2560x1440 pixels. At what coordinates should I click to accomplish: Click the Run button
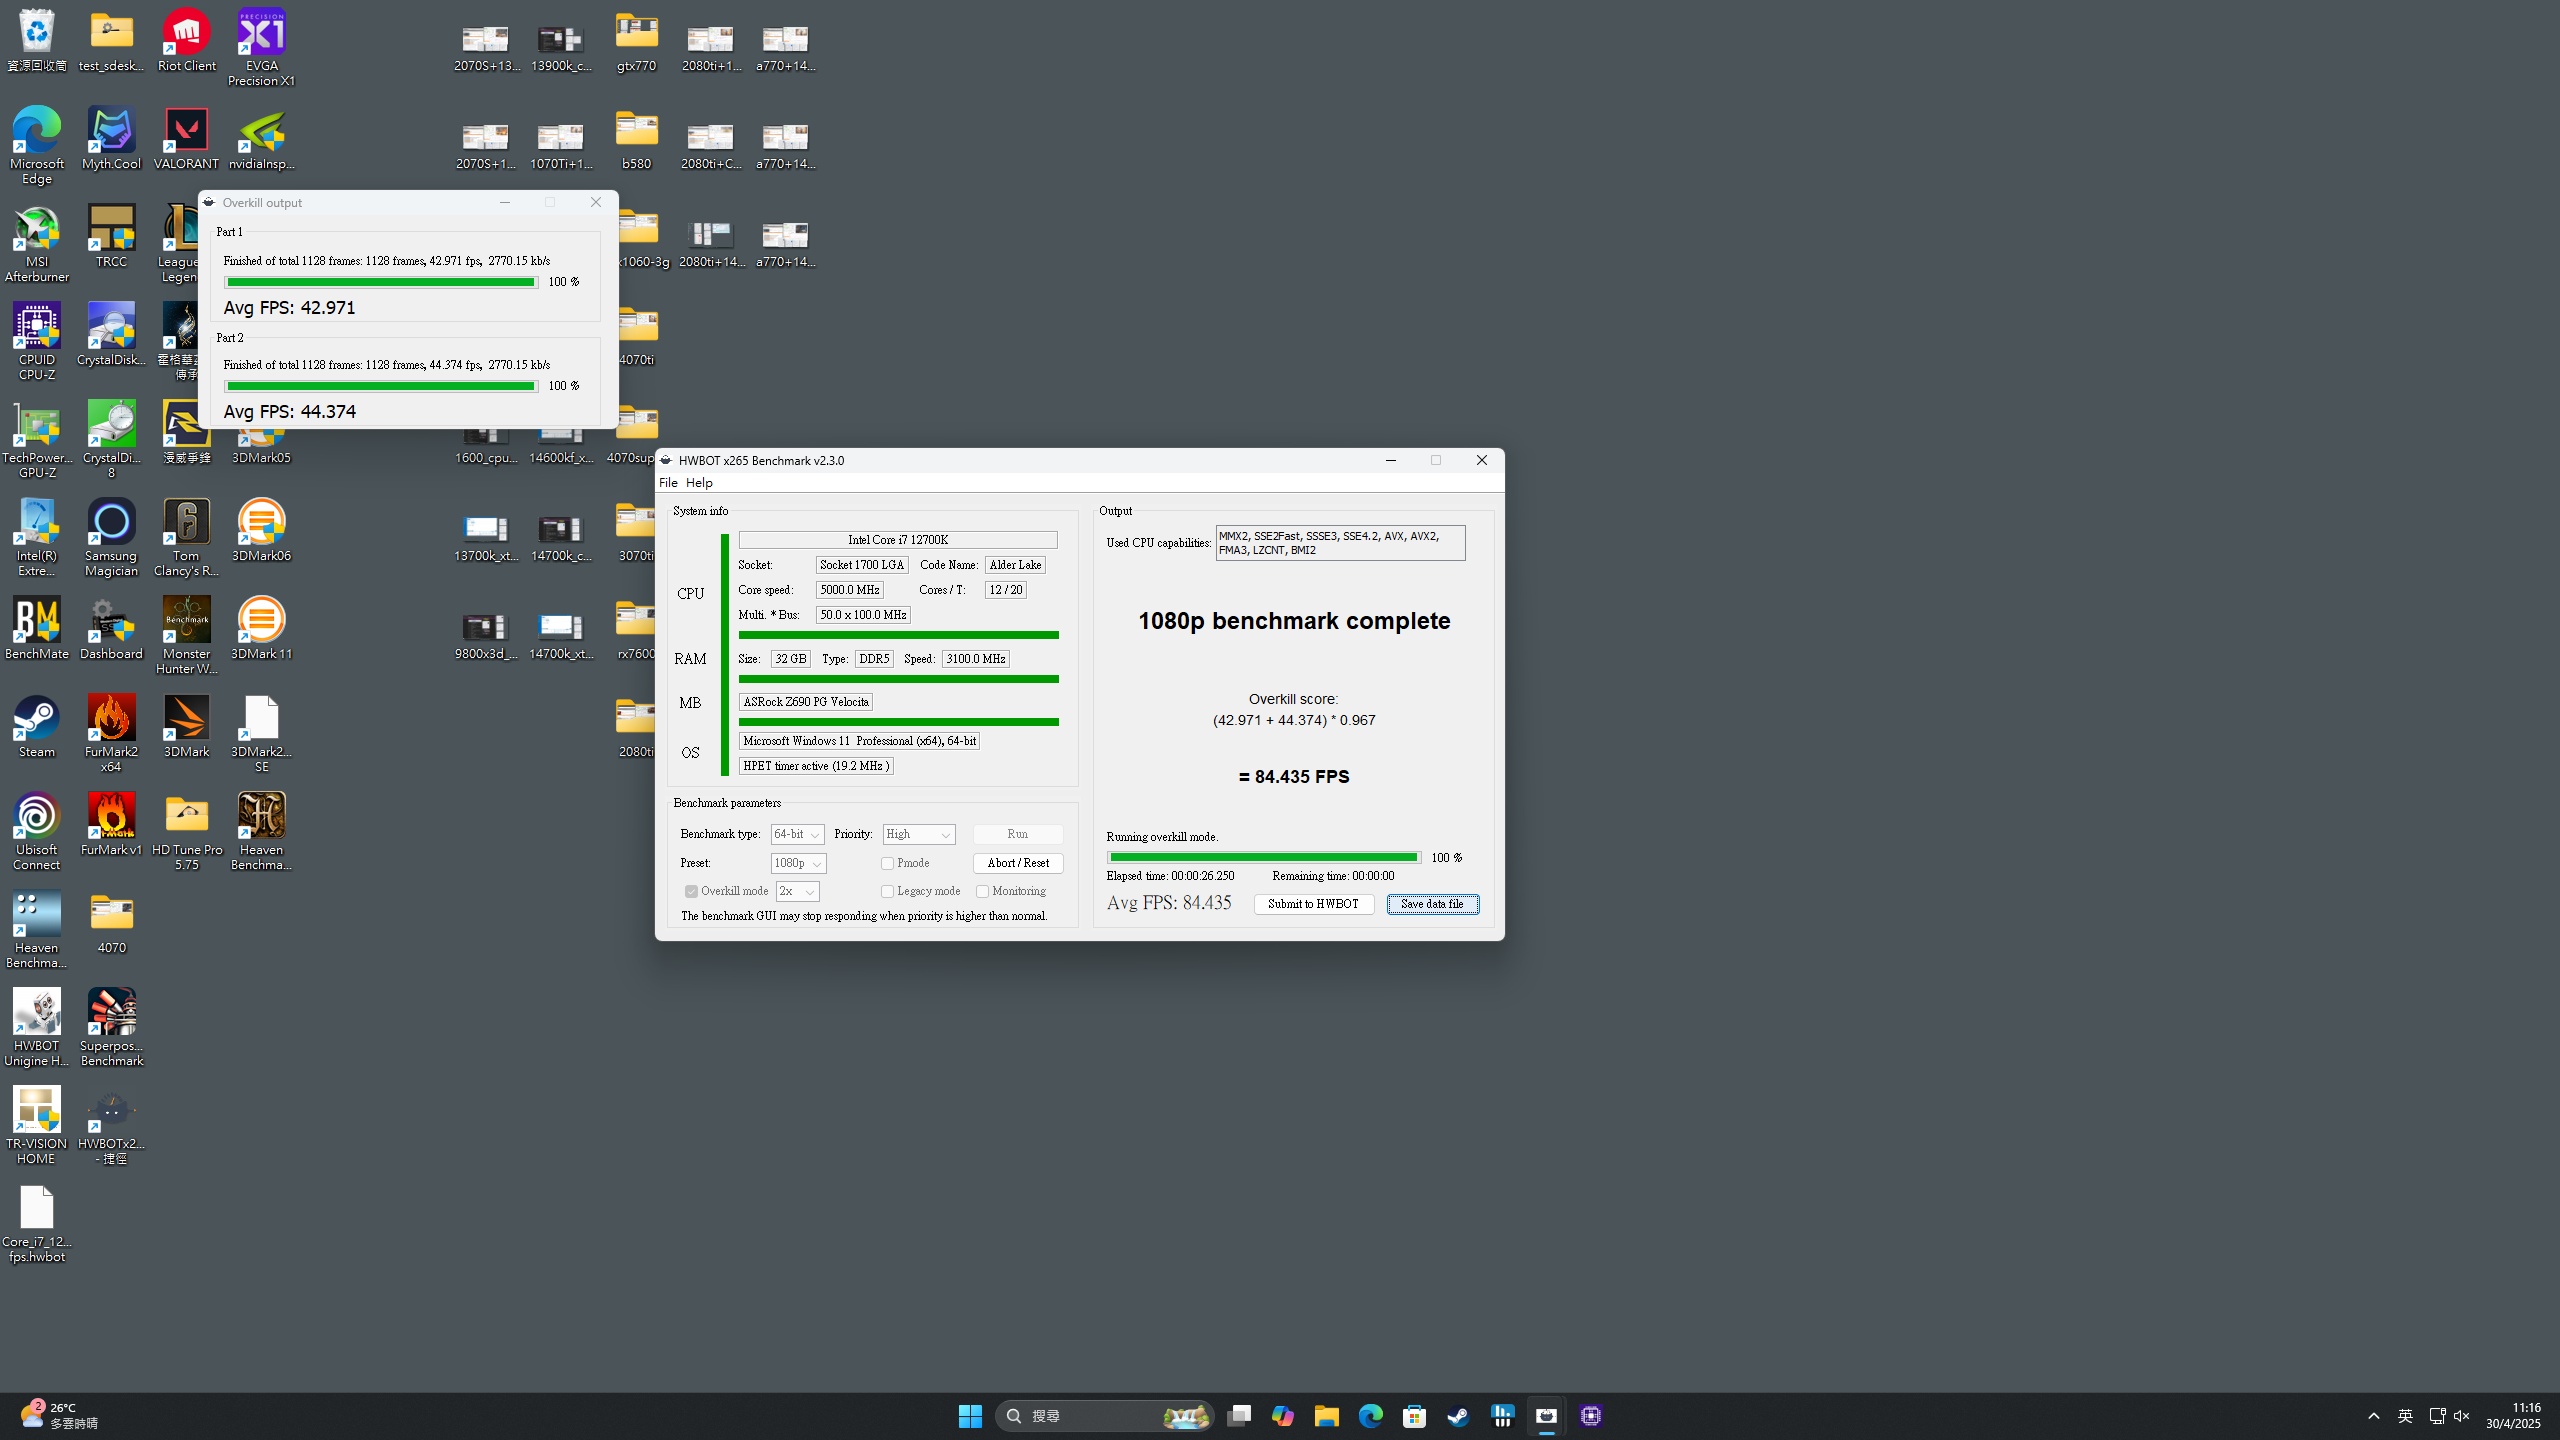pos(1018,834)
